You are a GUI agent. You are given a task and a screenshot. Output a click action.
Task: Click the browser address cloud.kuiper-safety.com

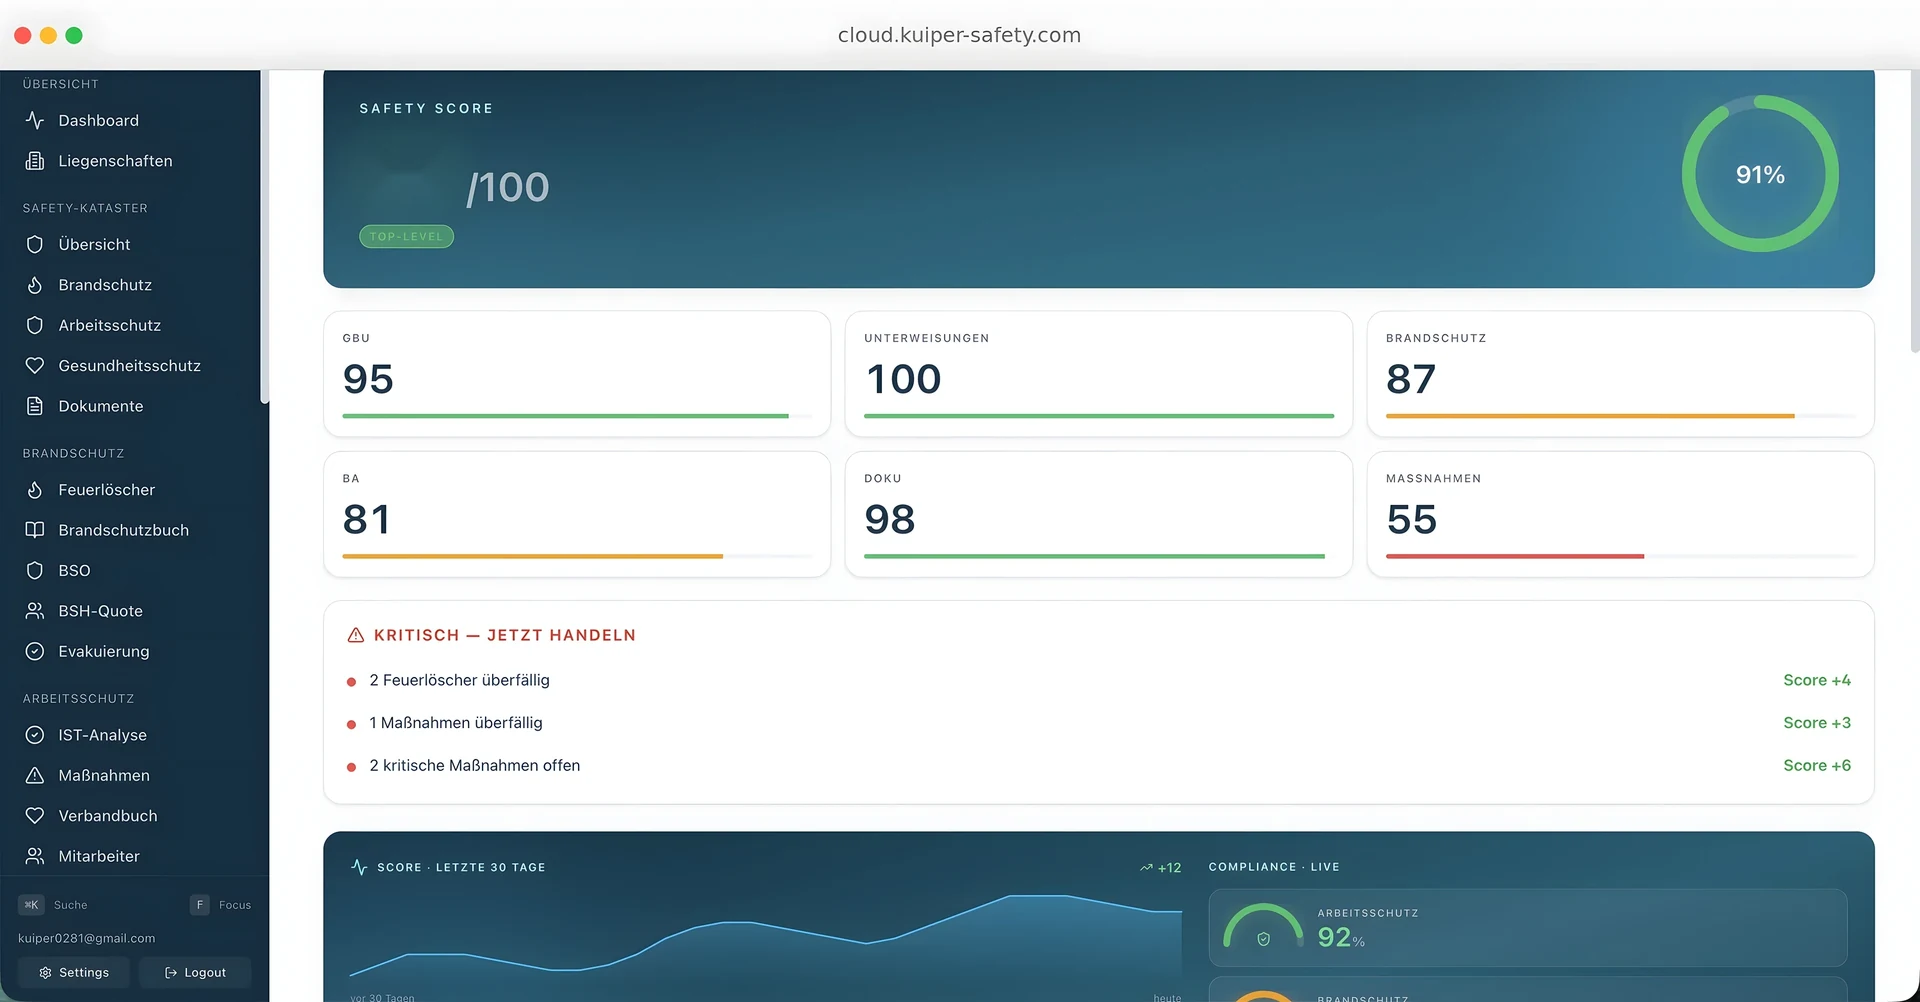(959, 35)
